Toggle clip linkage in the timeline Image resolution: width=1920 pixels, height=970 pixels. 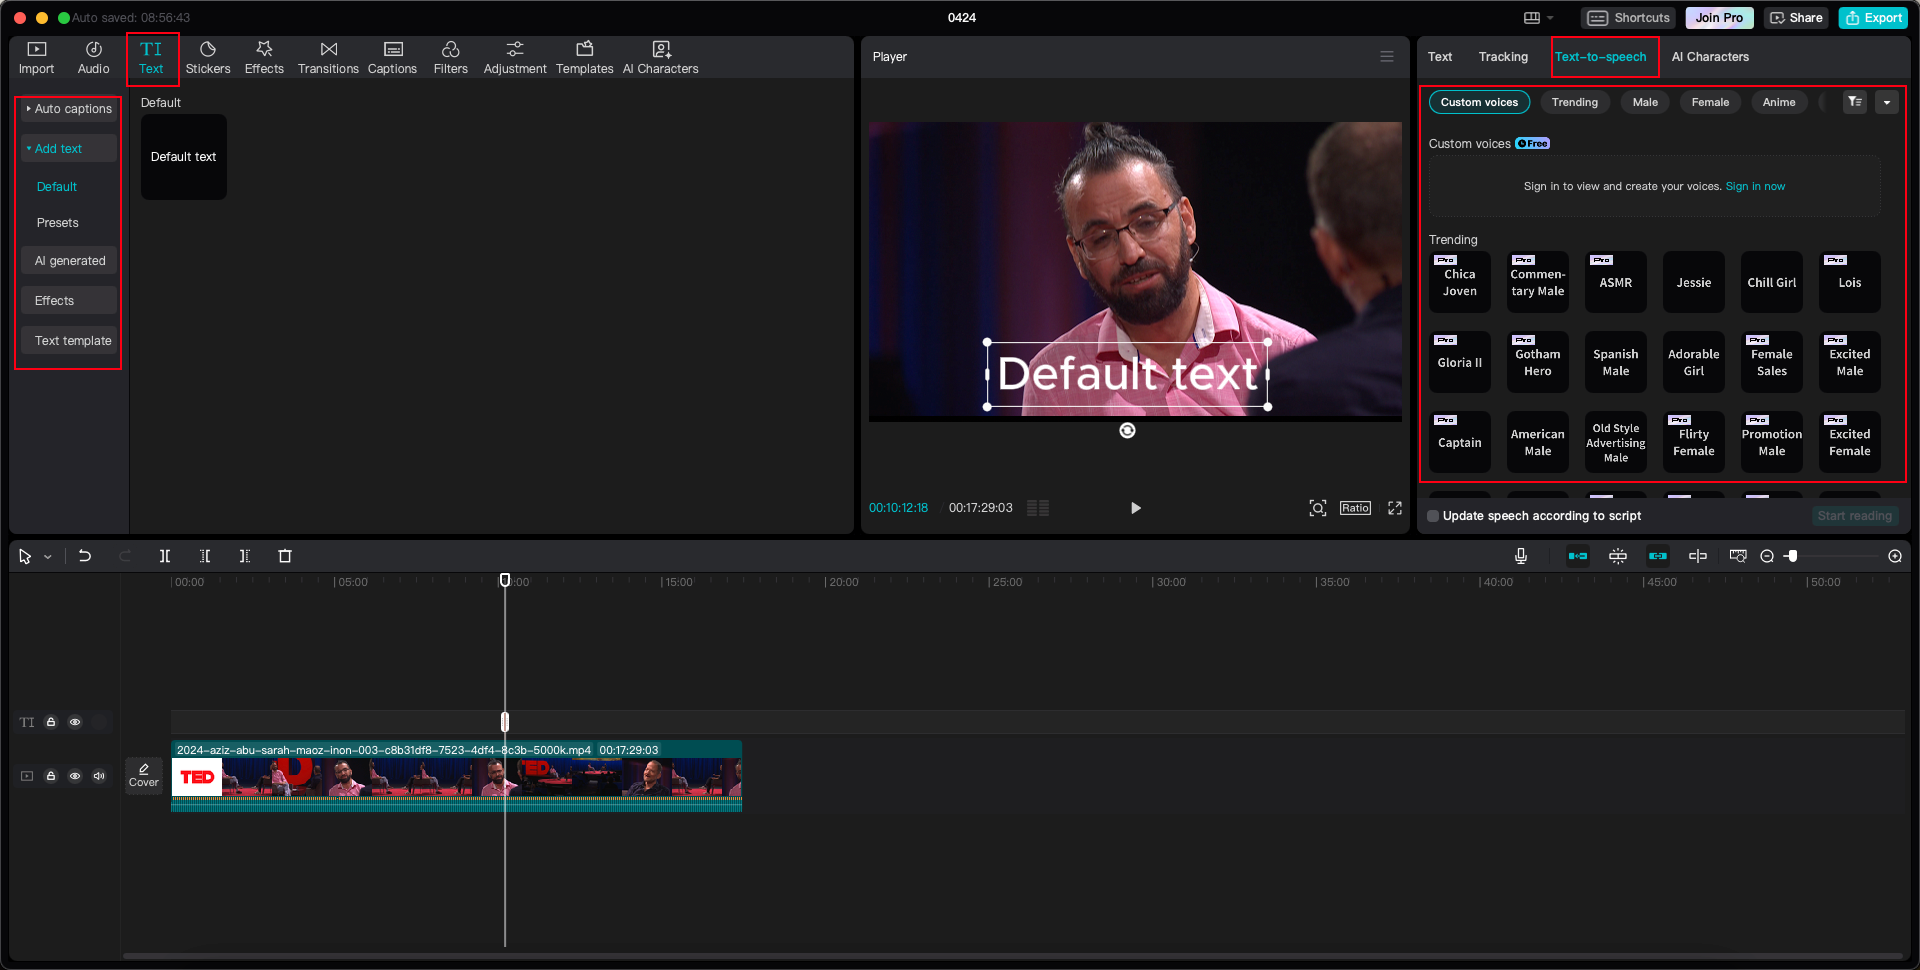point(1658,556)
